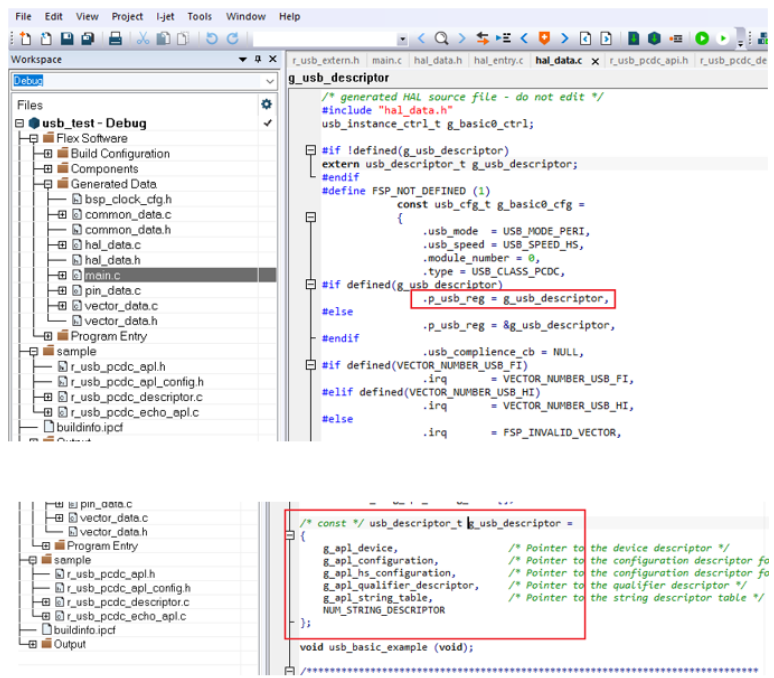This screenshot has width=774, height=678.
Task: Open the Help menu
Action: coord(289,16)
